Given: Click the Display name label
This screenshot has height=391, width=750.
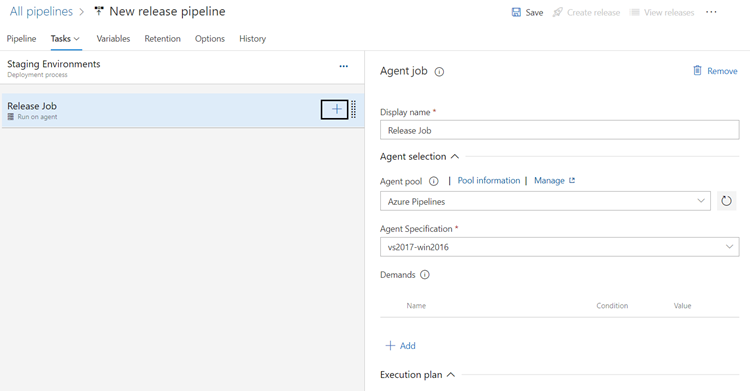Looking at the screenshot, I should (x=405, y=112).
